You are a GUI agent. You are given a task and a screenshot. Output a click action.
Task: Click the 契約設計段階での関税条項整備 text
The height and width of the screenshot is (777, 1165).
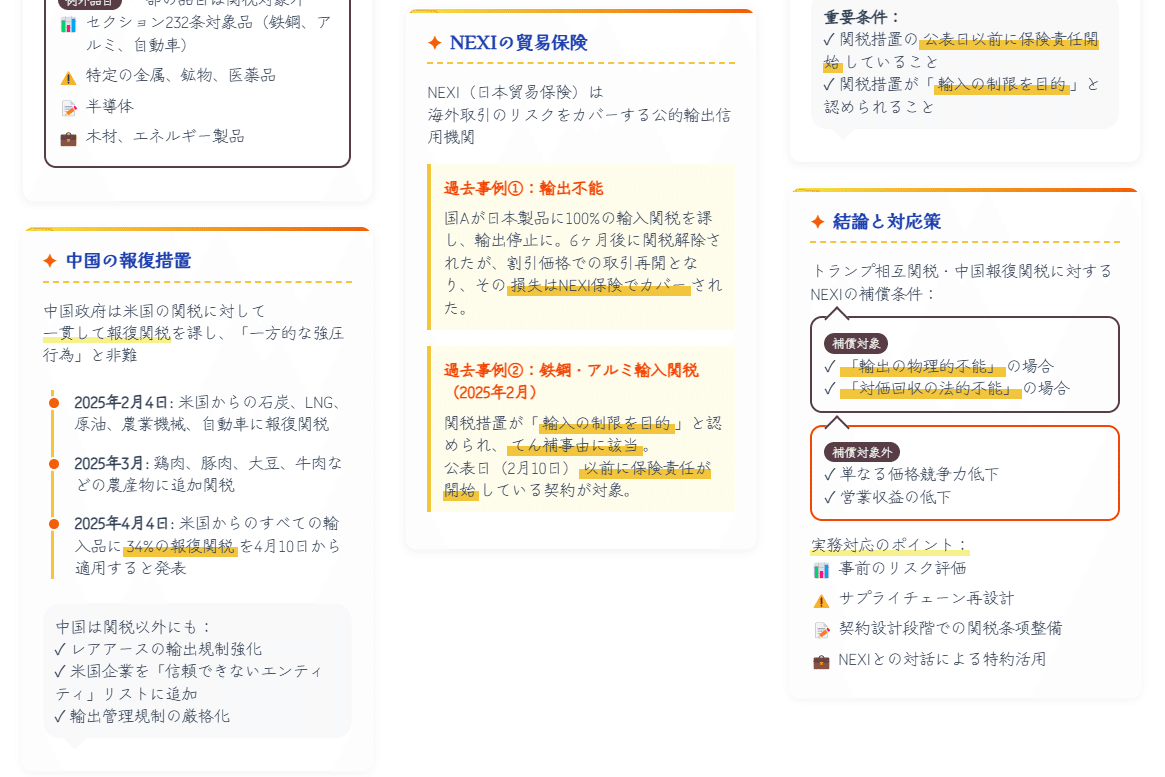(x=950, y=628)
